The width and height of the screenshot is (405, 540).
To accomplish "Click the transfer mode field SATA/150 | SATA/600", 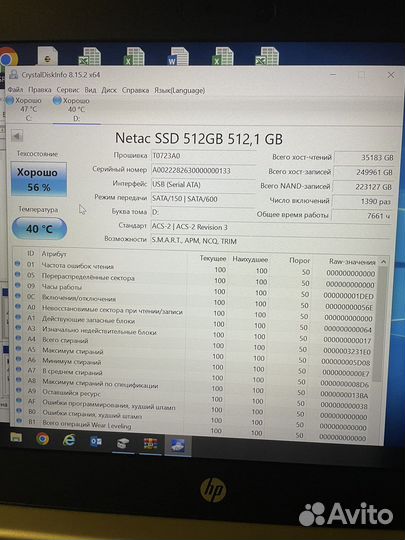I will (203, 199).
